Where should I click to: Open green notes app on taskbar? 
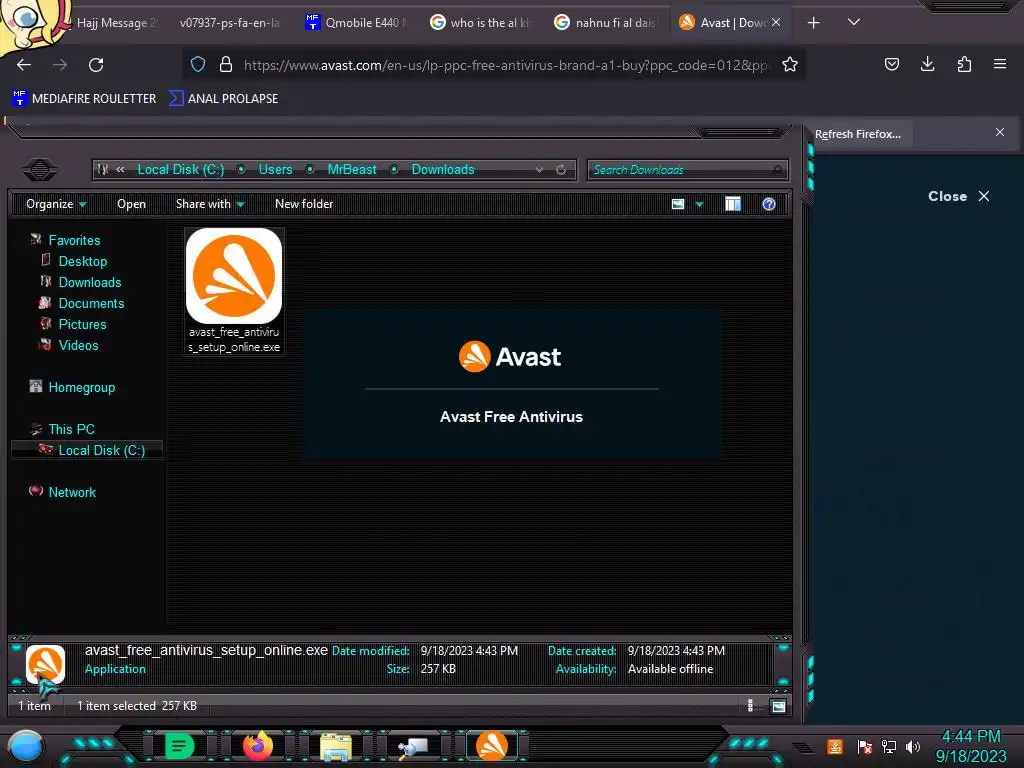tap(178, 746)
